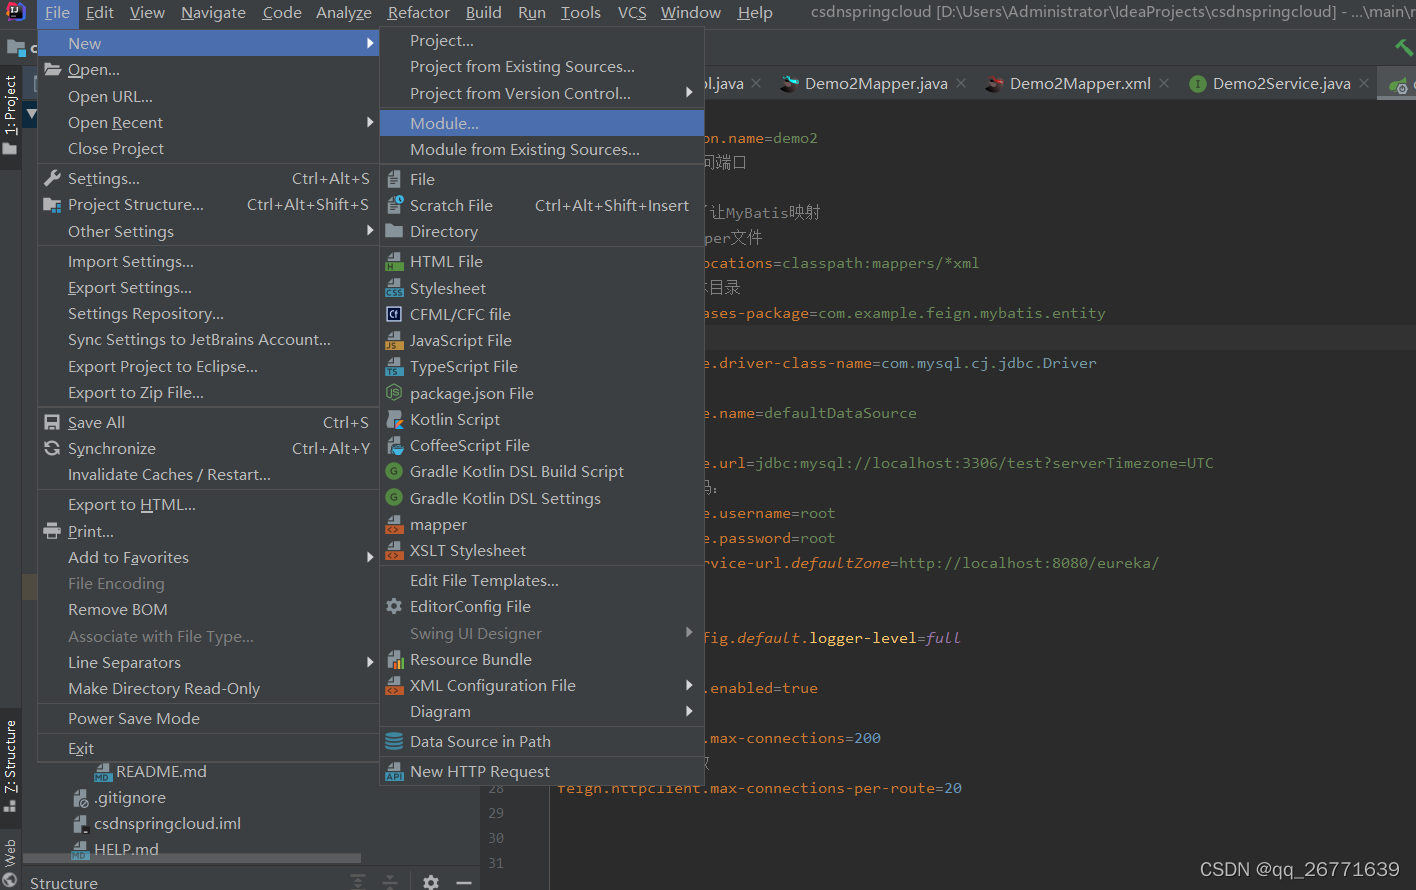Image resolution: width=1416 pixels, height=890 pixels.
Task: Click the JavaScript File icon
Action: coord(394,340)
